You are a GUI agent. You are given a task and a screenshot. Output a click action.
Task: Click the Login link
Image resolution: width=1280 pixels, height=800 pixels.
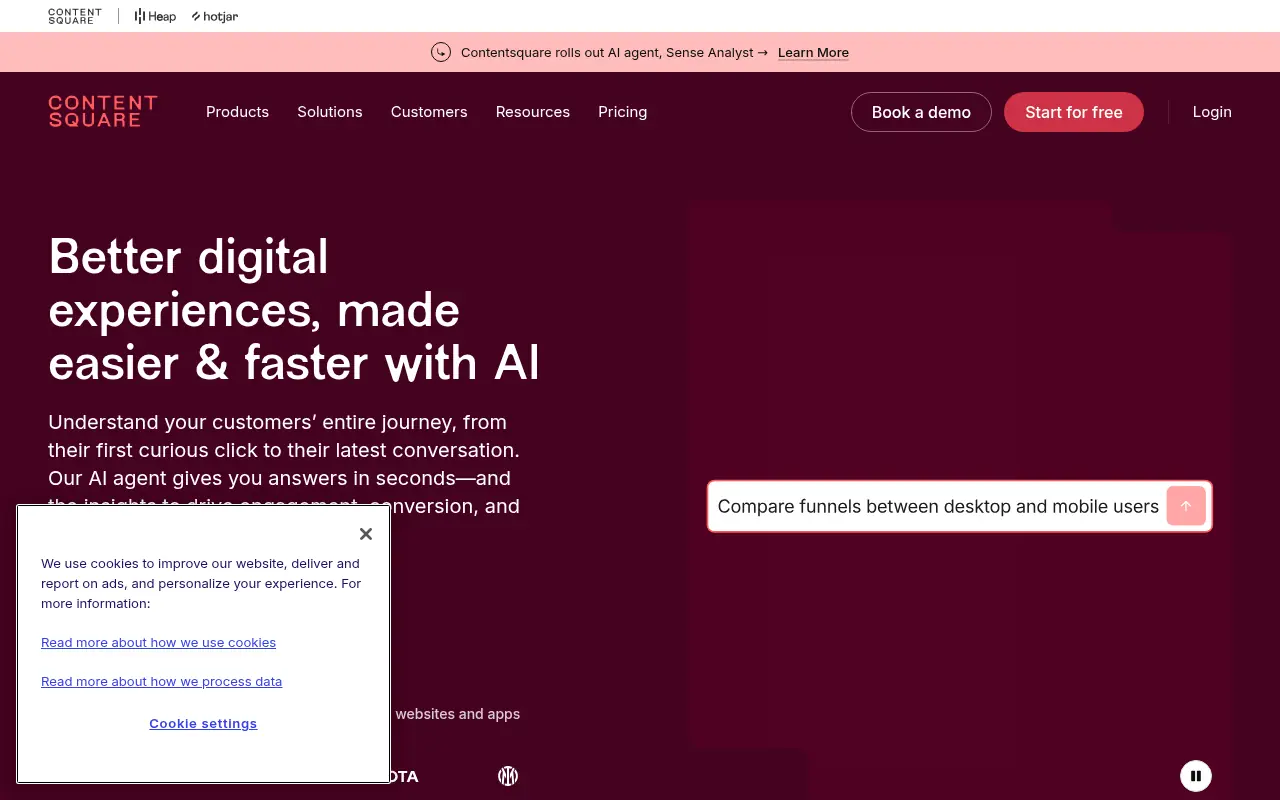1211,112
